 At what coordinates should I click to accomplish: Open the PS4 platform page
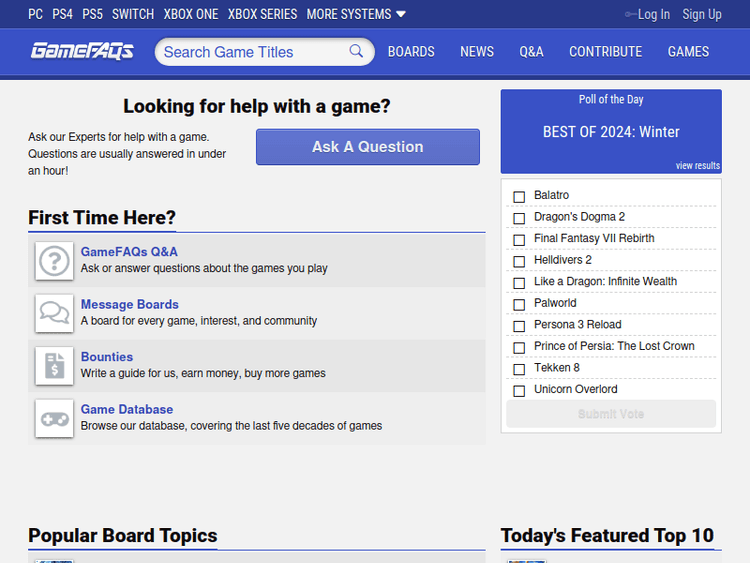[63, 14]
